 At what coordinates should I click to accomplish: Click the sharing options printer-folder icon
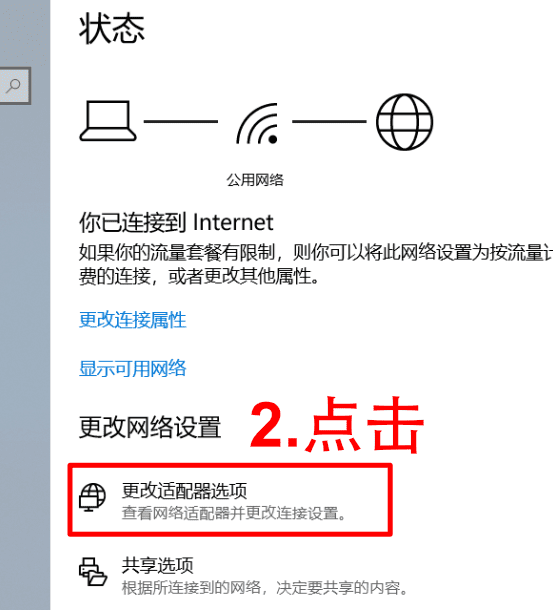pos(93,571)
